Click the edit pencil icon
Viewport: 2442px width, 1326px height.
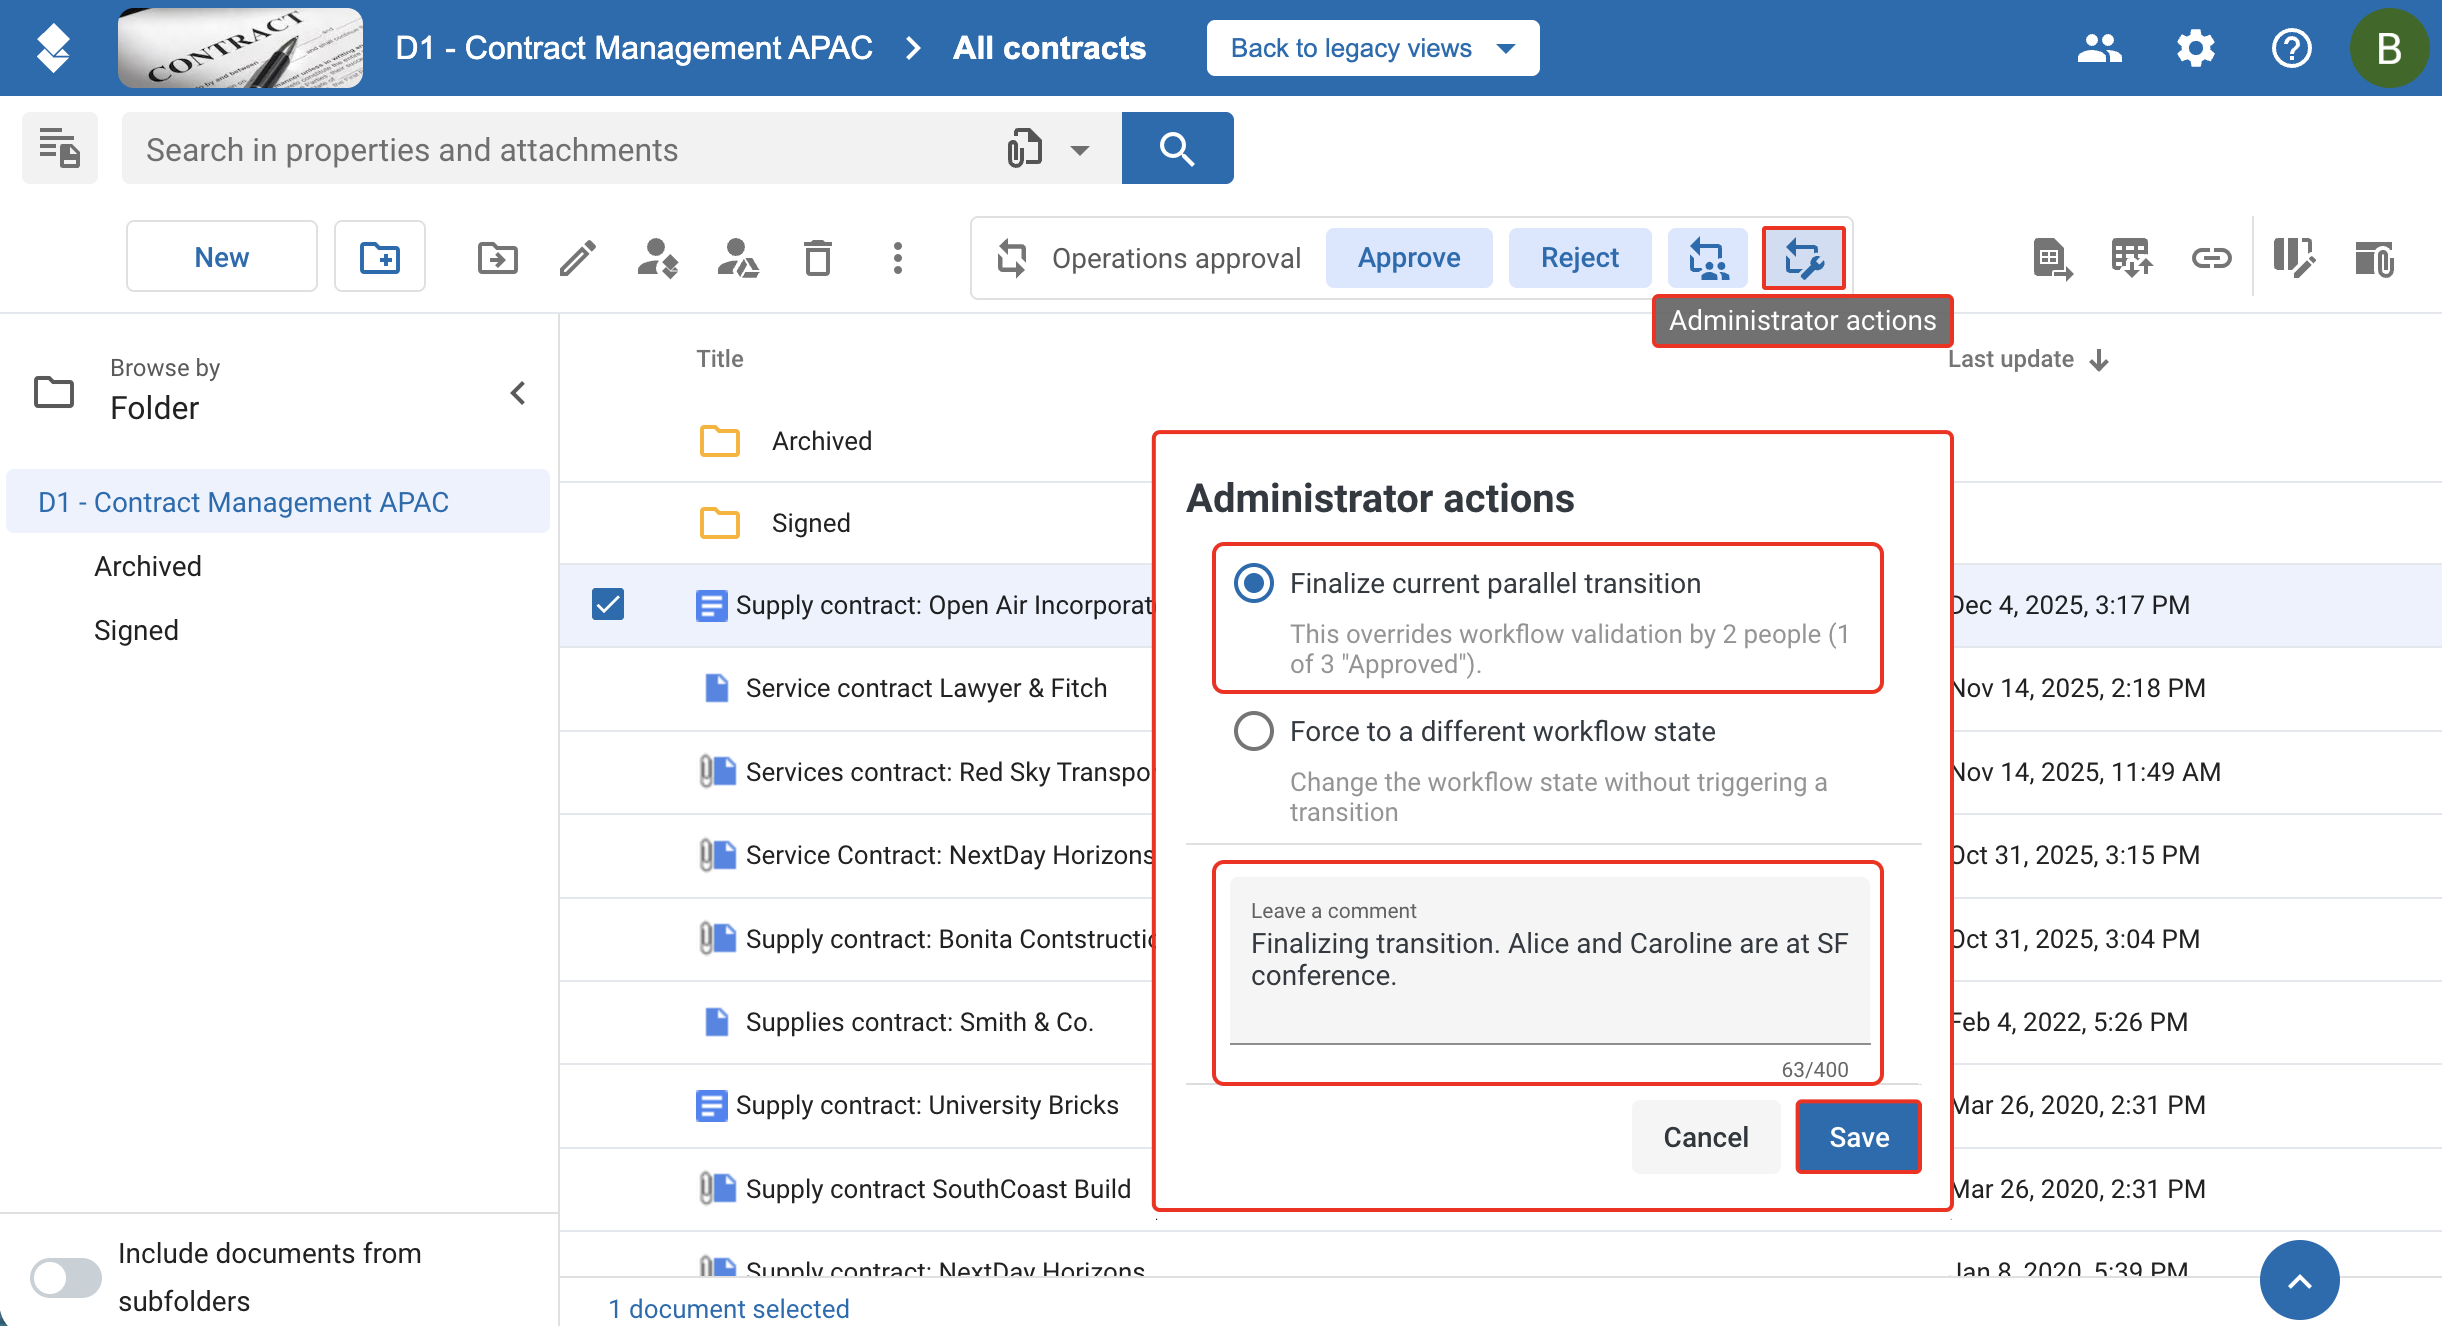point(578,258)
